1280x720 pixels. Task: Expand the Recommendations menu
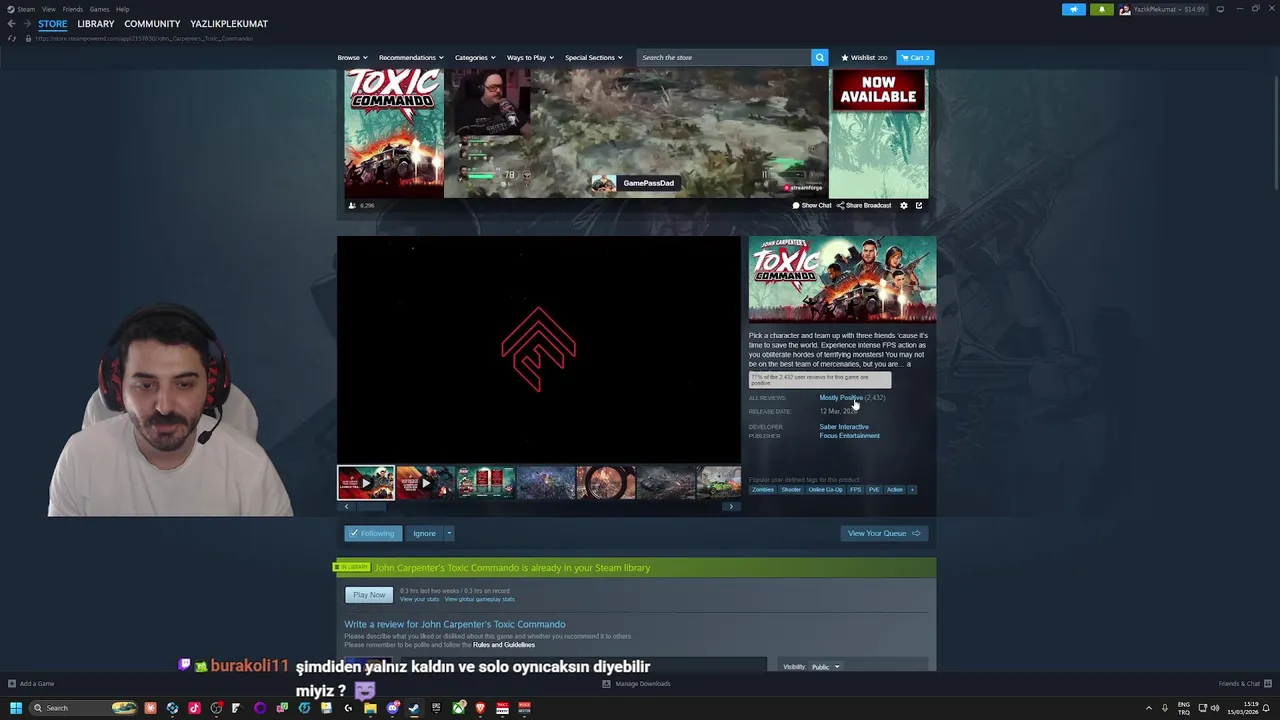point(410,57)
